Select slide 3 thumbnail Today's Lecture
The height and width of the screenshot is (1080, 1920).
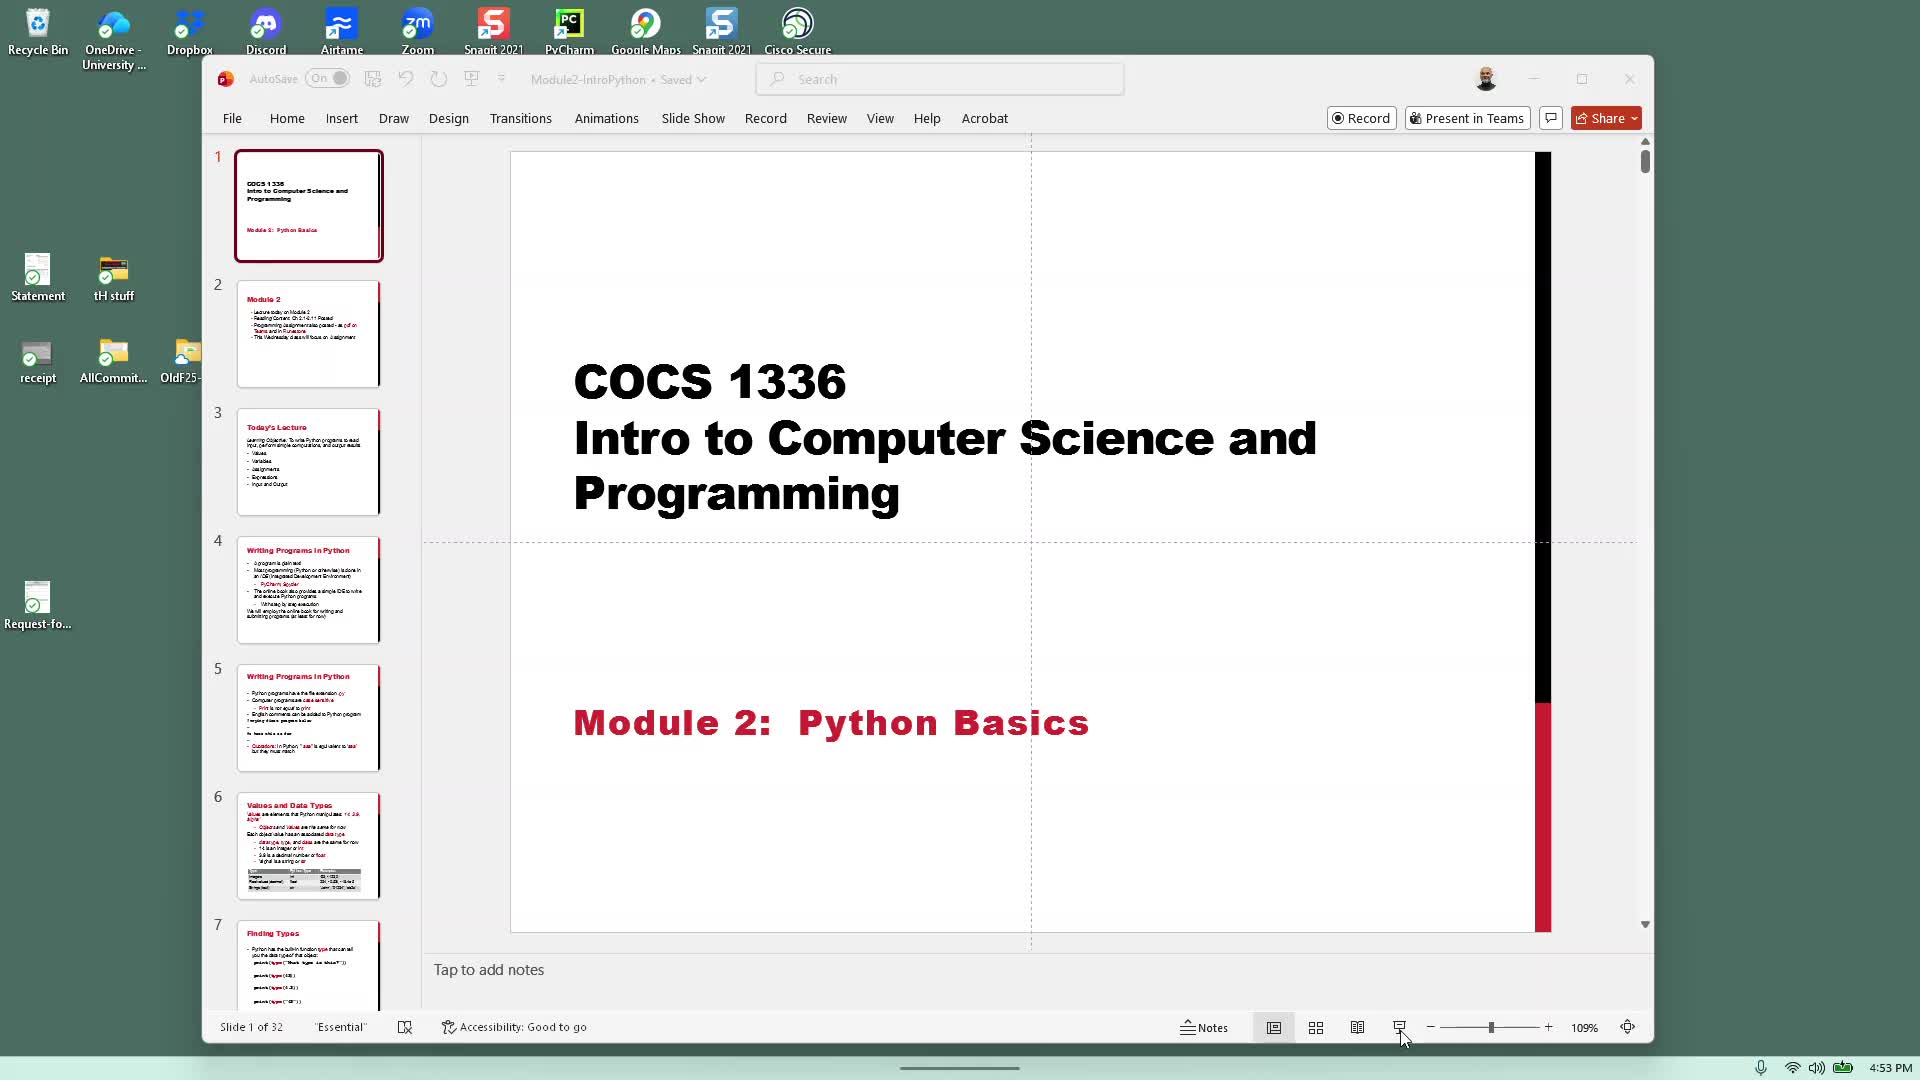tap(308, 462)
